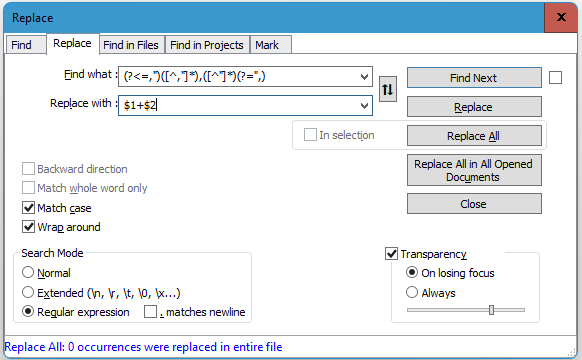Toggle Match whole word only checkbox
Image resolution: width=582 pixels, height=360 pixels.
pos(85,188)
